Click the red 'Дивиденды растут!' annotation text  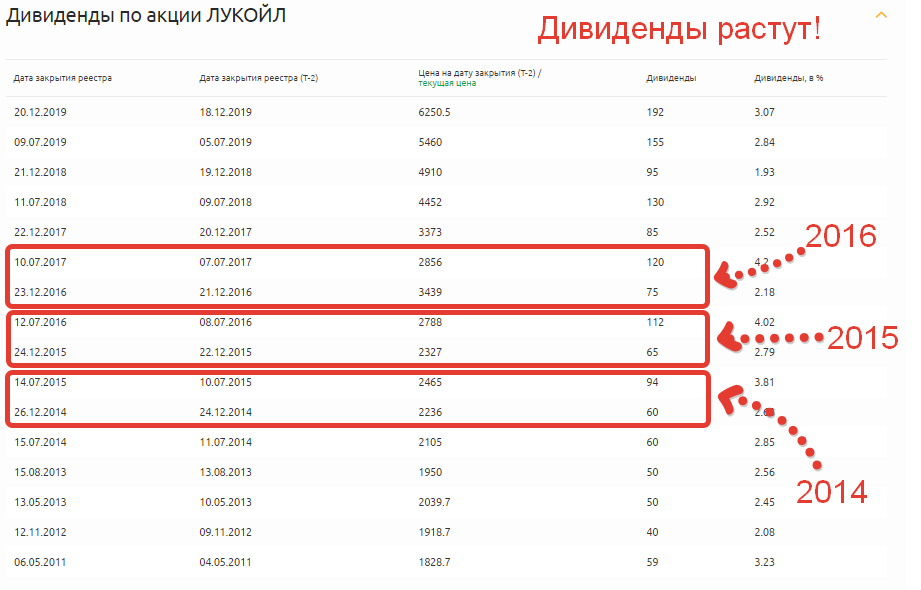679,29
